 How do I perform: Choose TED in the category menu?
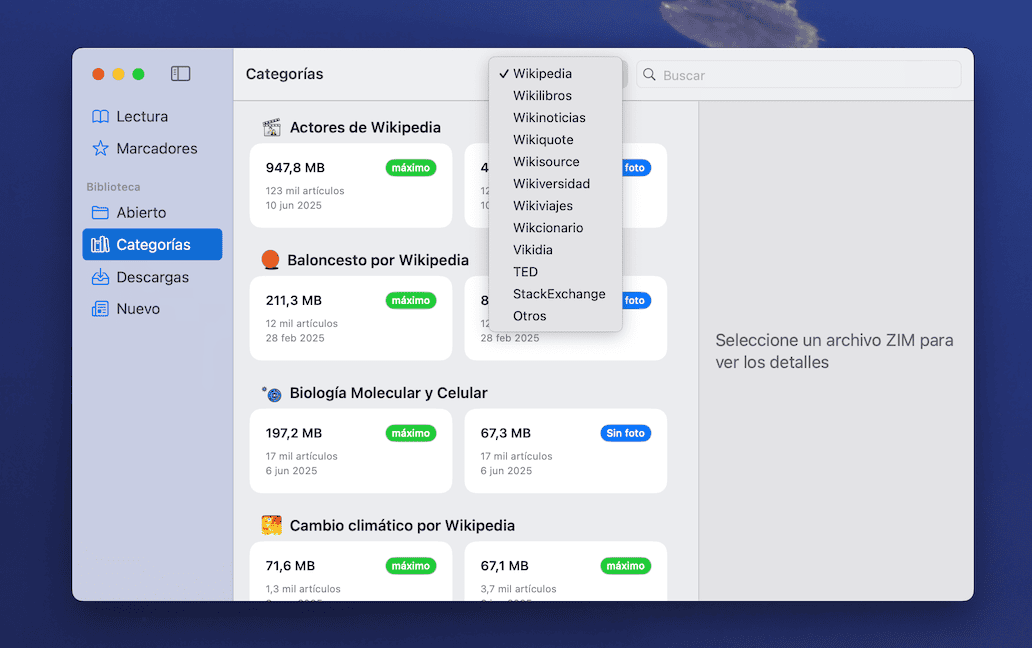(555, 272)
